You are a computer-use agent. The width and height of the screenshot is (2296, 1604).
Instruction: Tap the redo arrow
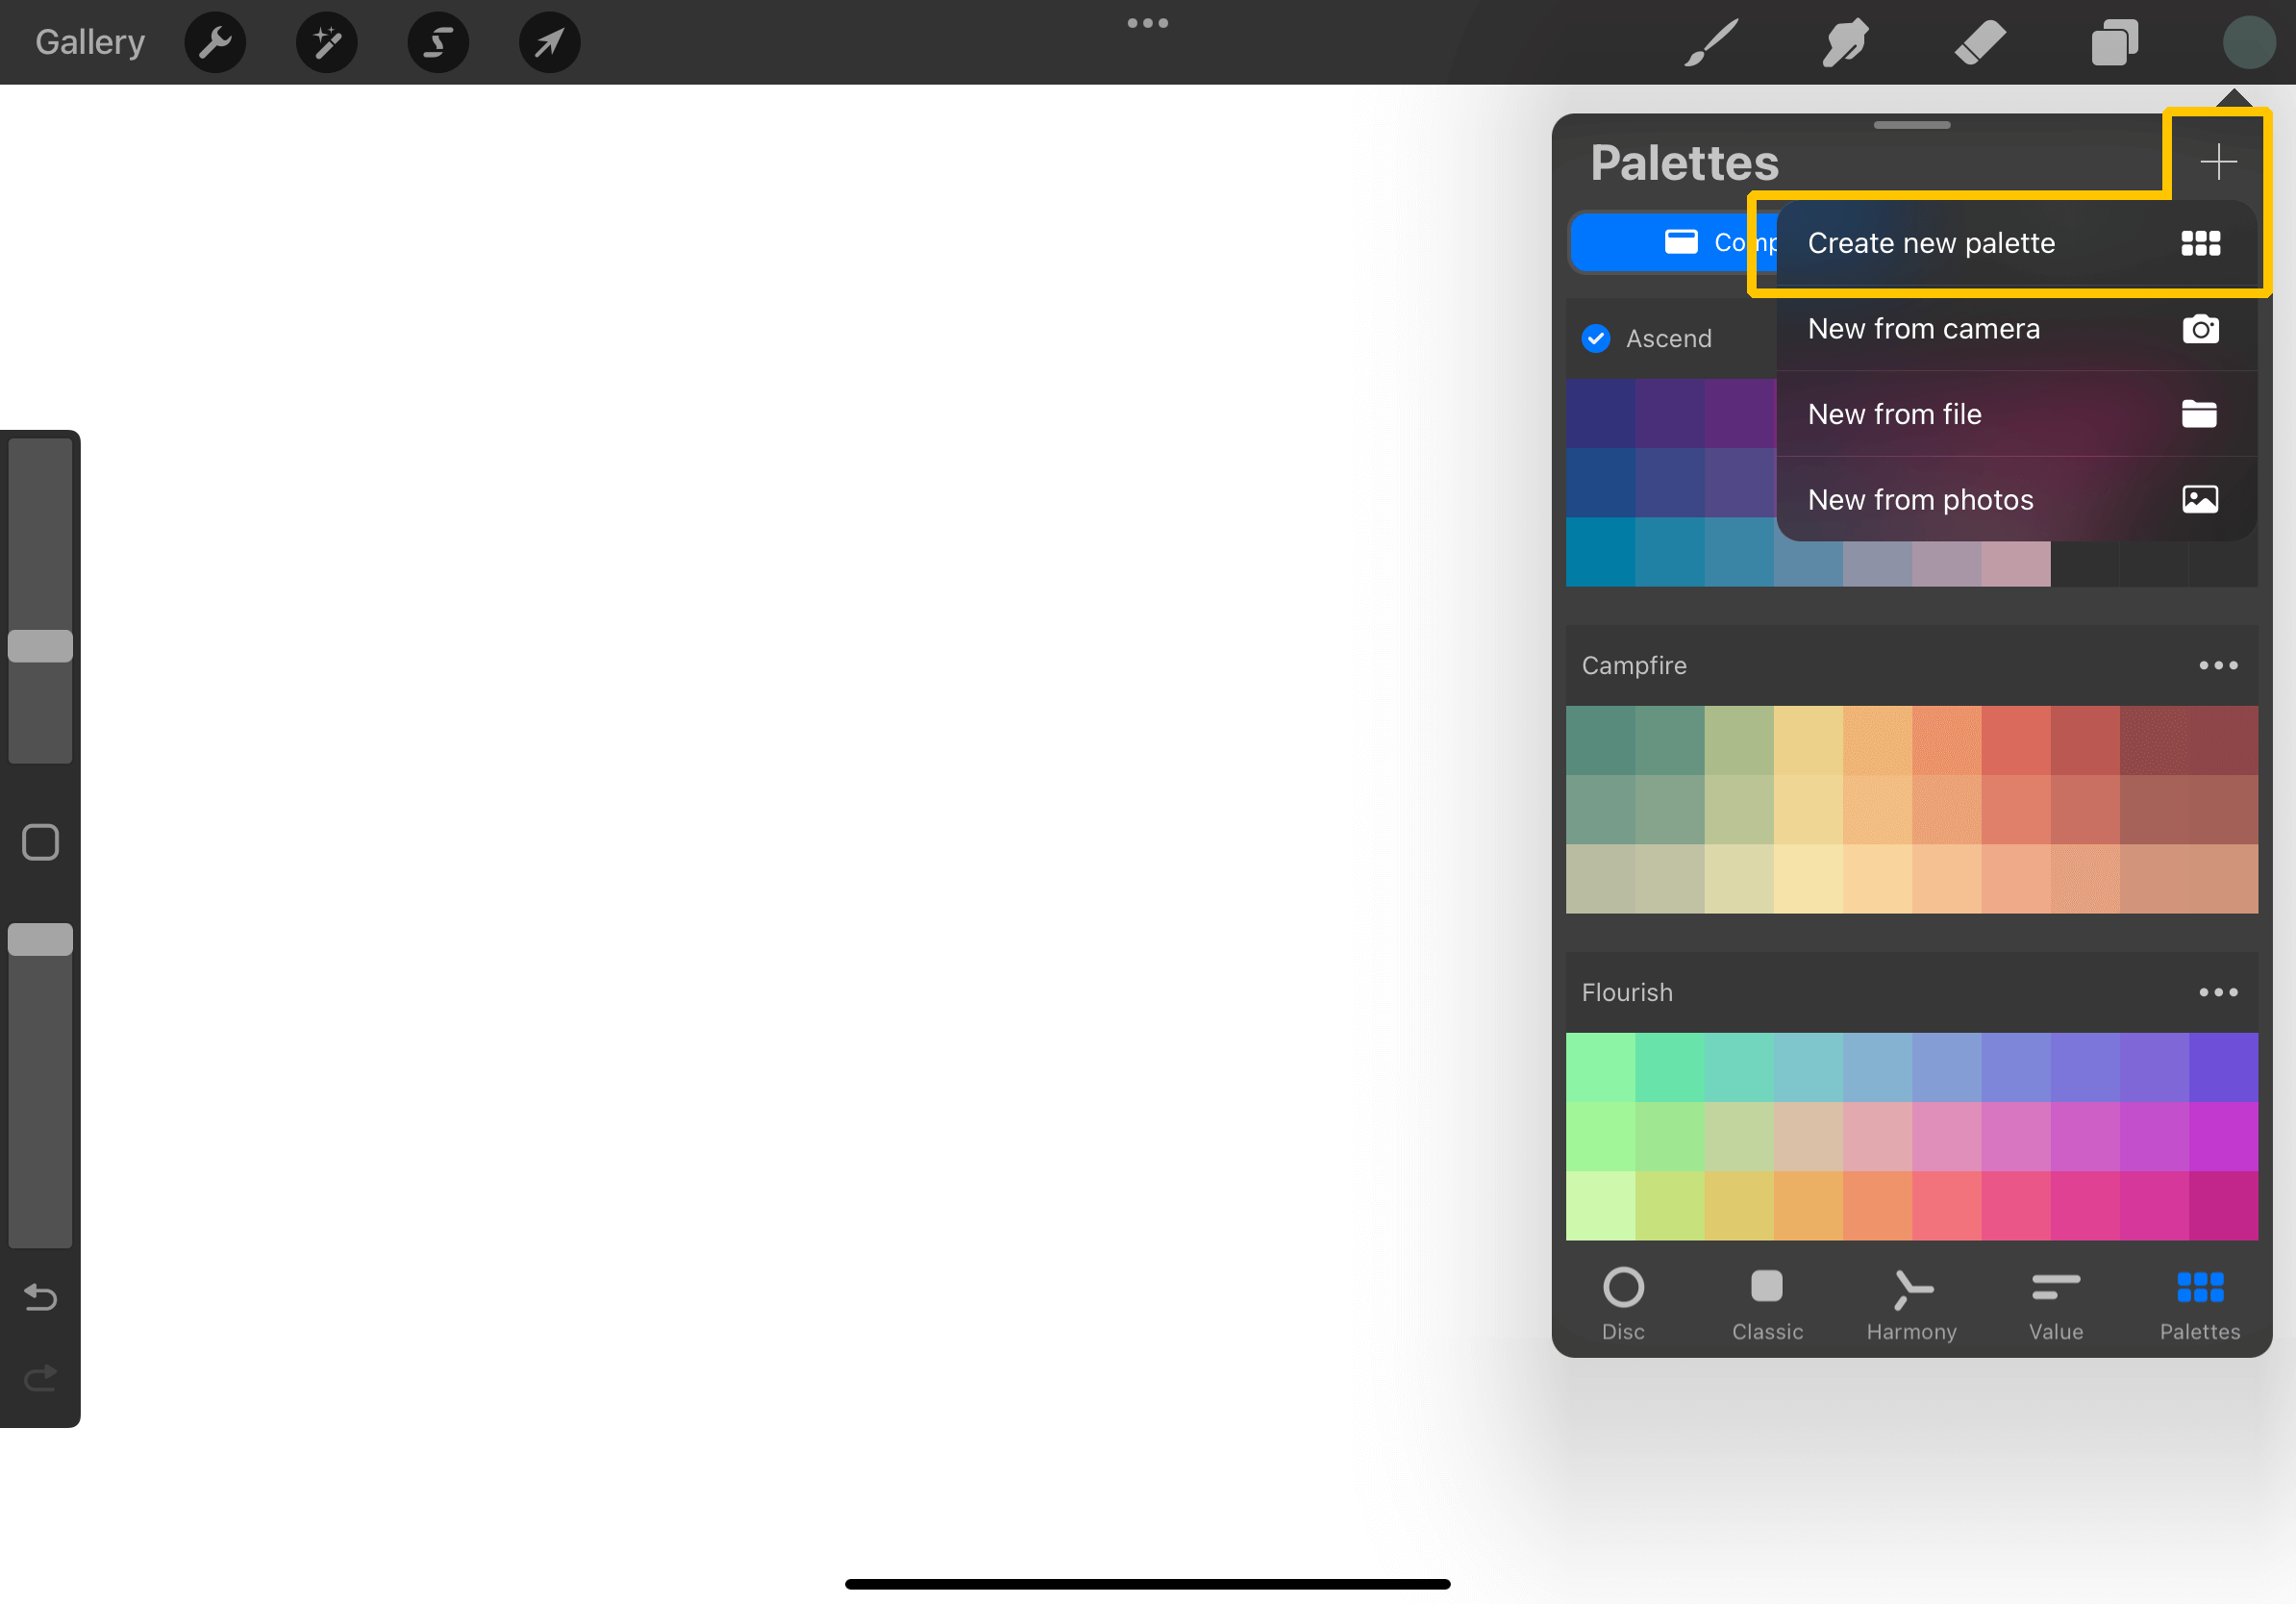pos(40,1378)
